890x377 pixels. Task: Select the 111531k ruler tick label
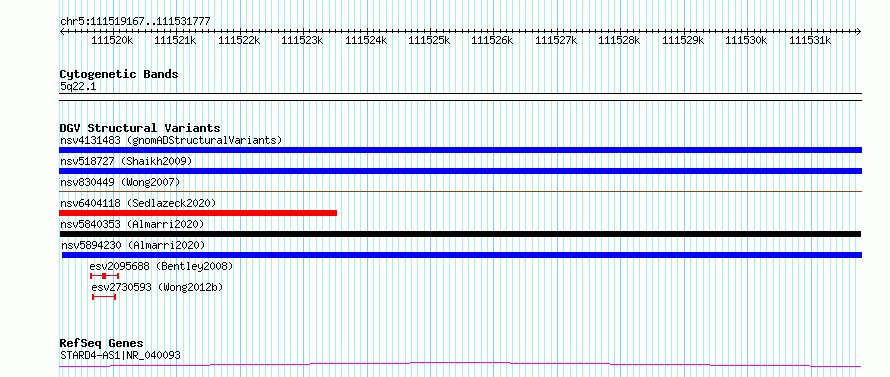810,40
